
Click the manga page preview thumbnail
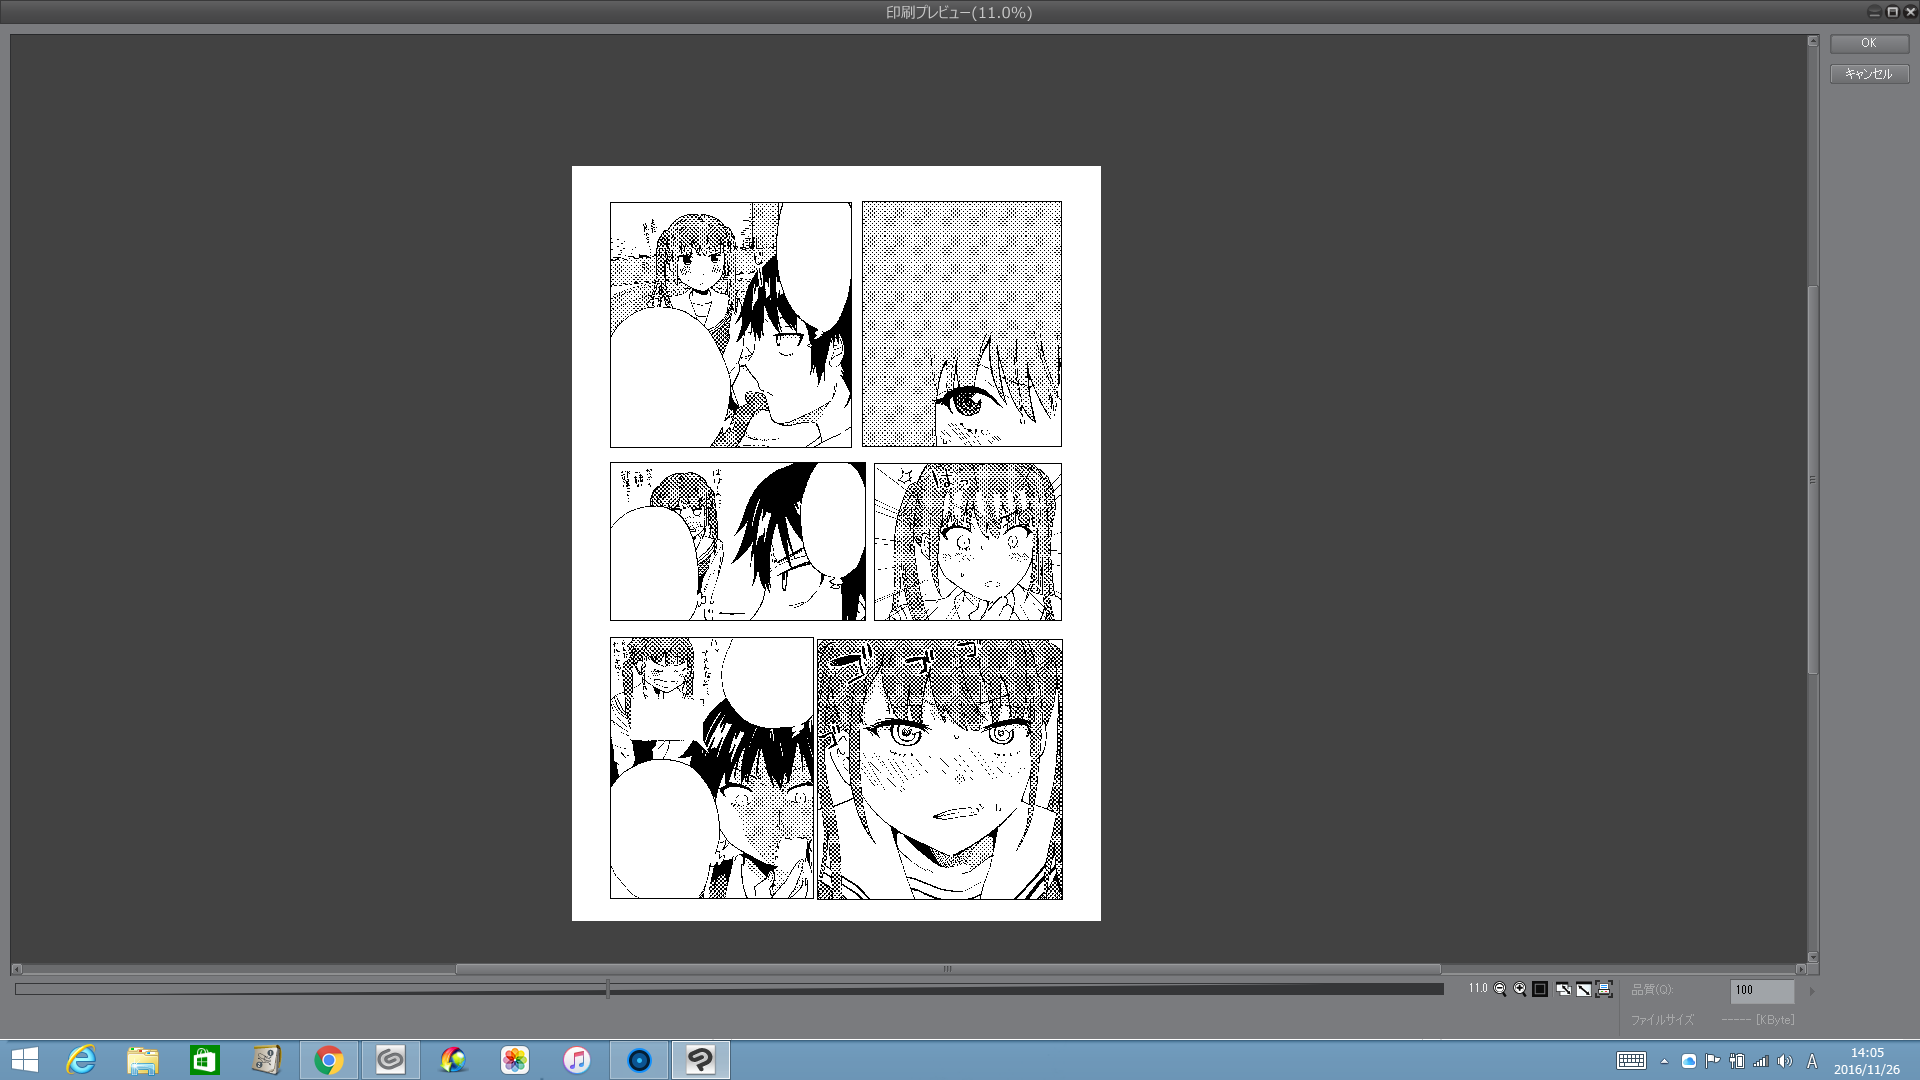836,543
